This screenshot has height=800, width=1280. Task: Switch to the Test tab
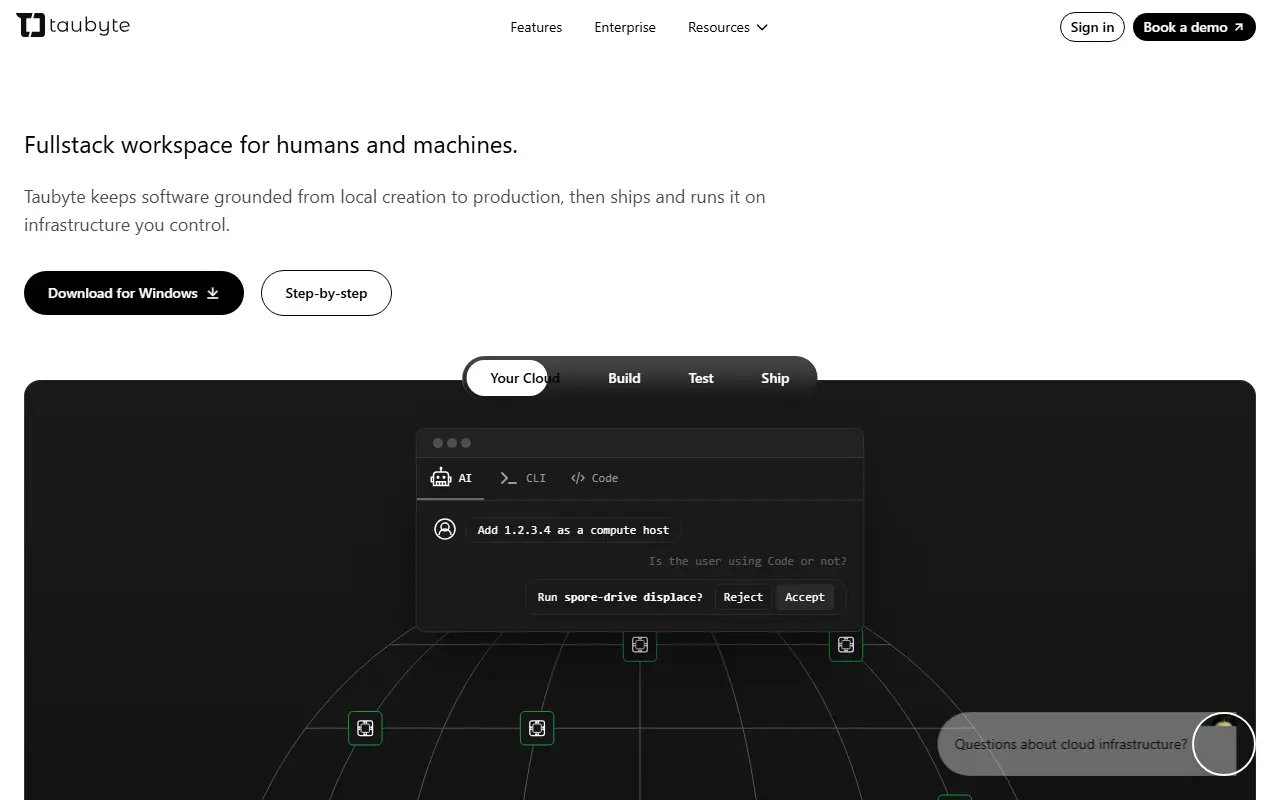[701, 378]
